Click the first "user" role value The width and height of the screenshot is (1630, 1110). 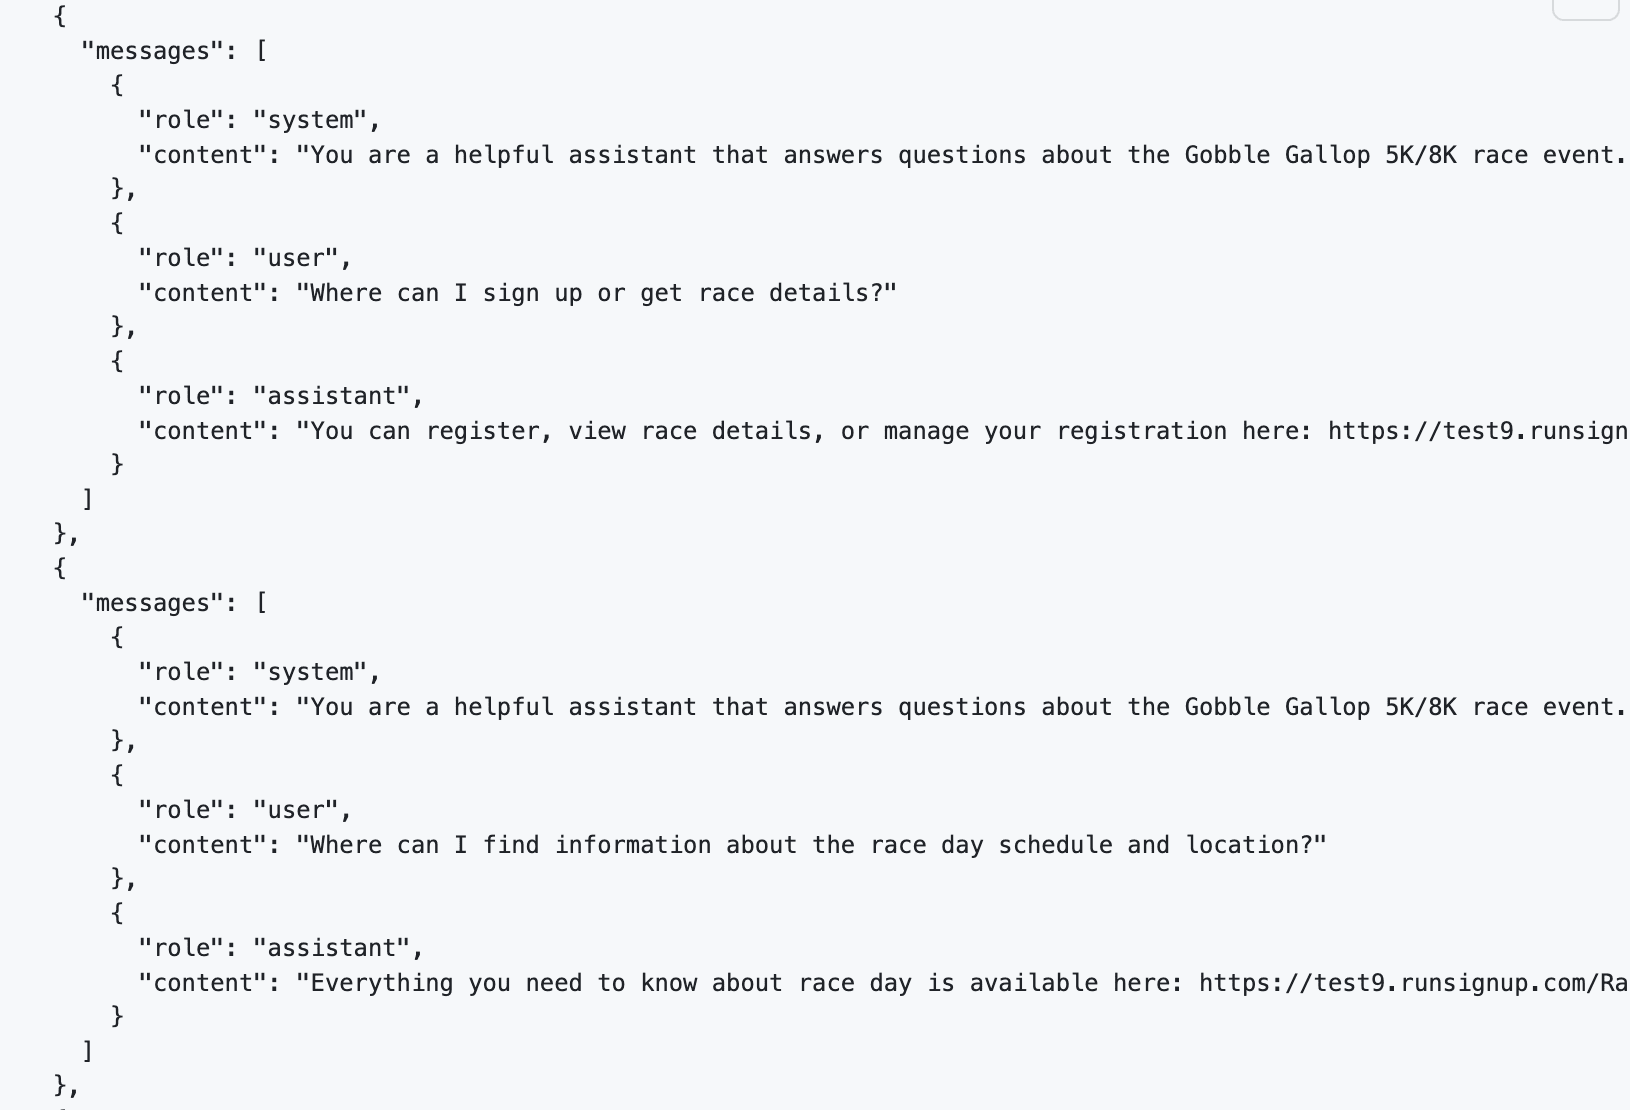[296, 258]
